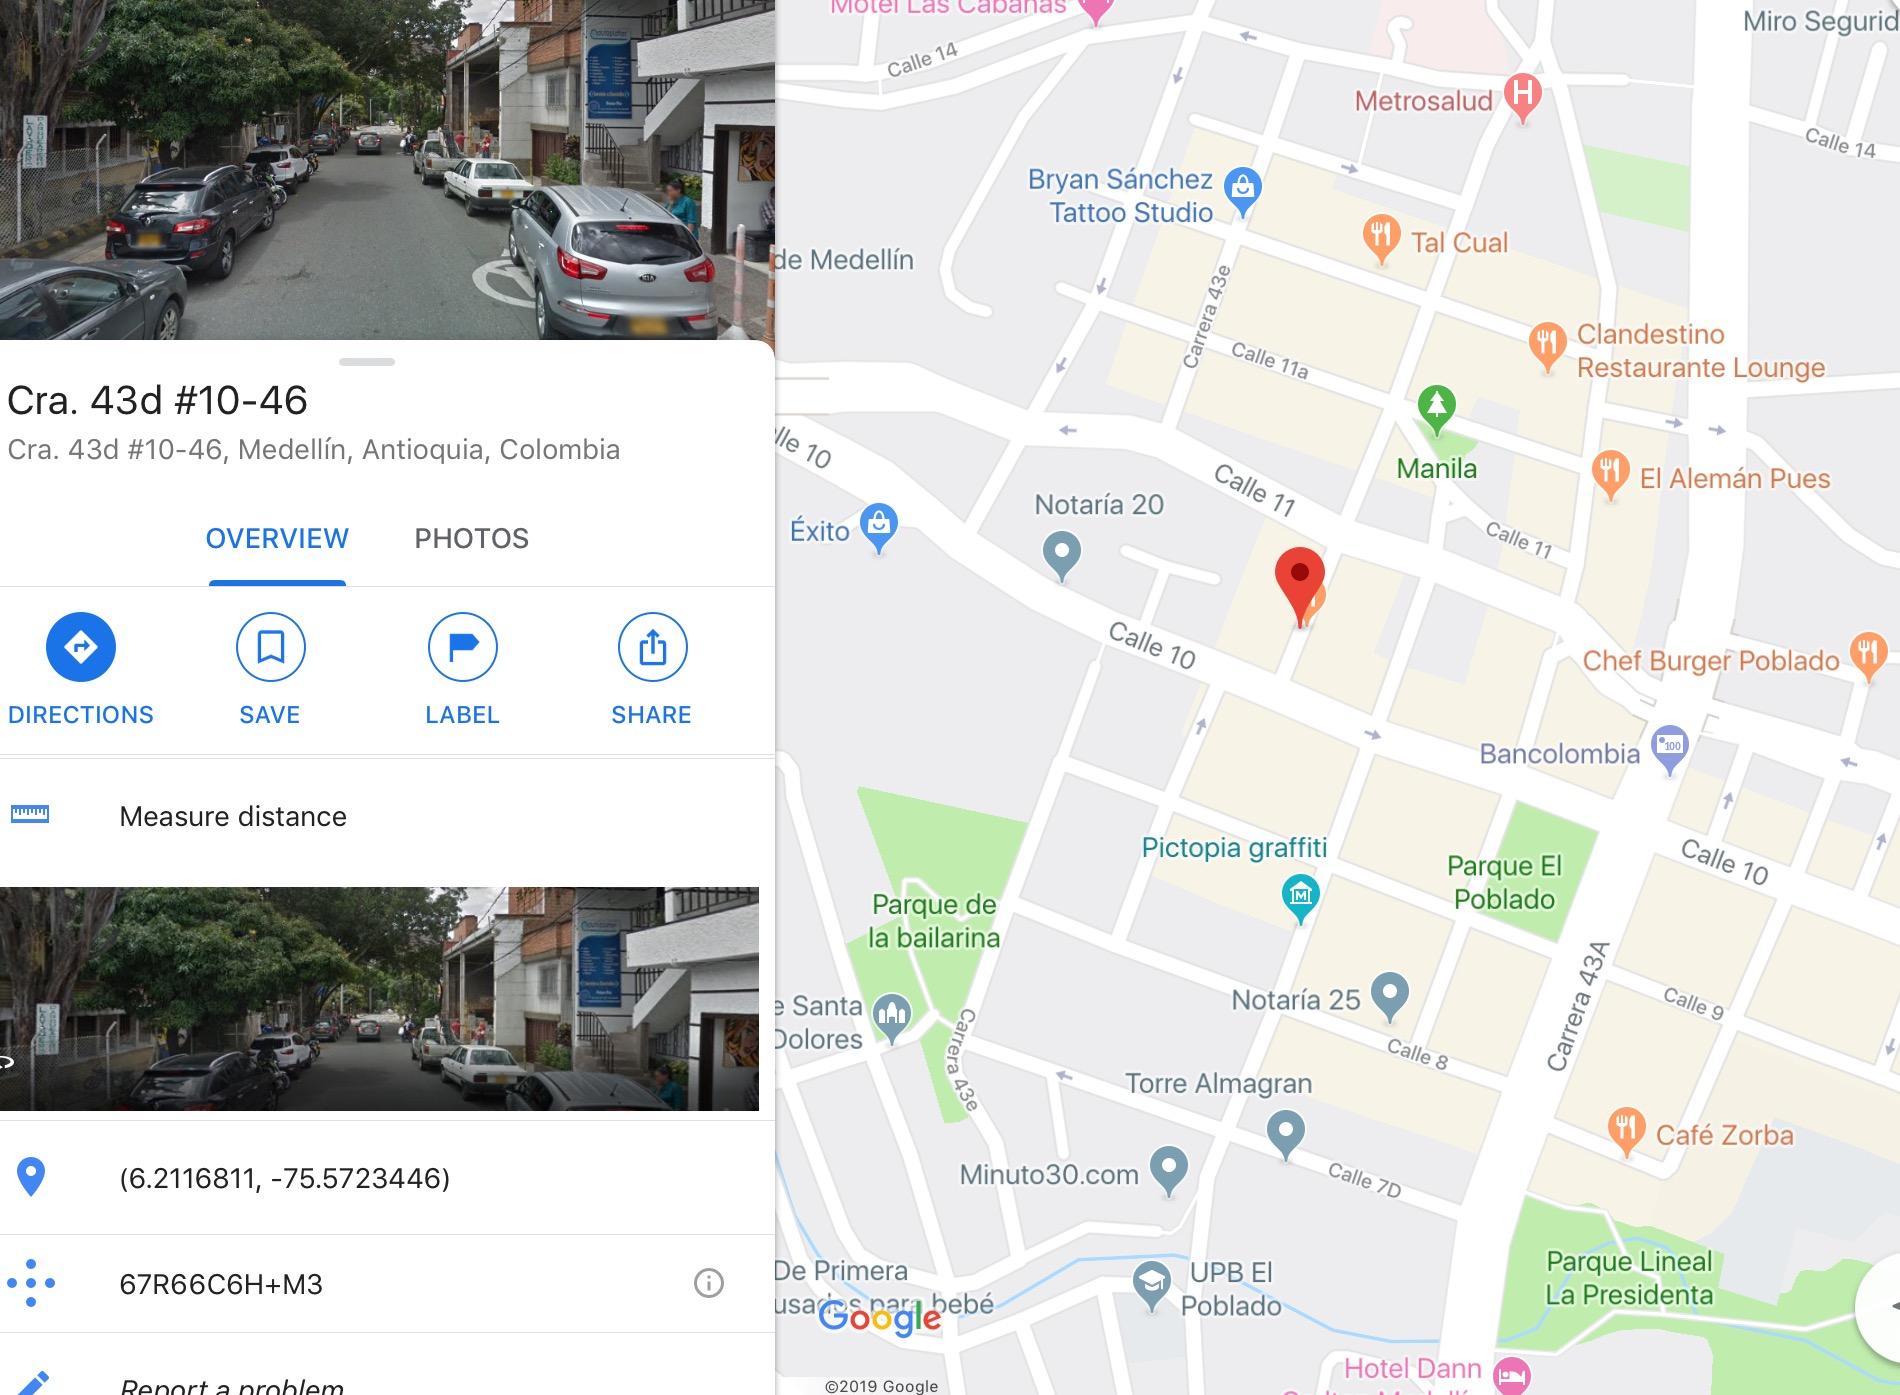Tap the Manila park marker
Image resolution: width=1900 pixels, height=1395 pixels.
click(1437, 409)
